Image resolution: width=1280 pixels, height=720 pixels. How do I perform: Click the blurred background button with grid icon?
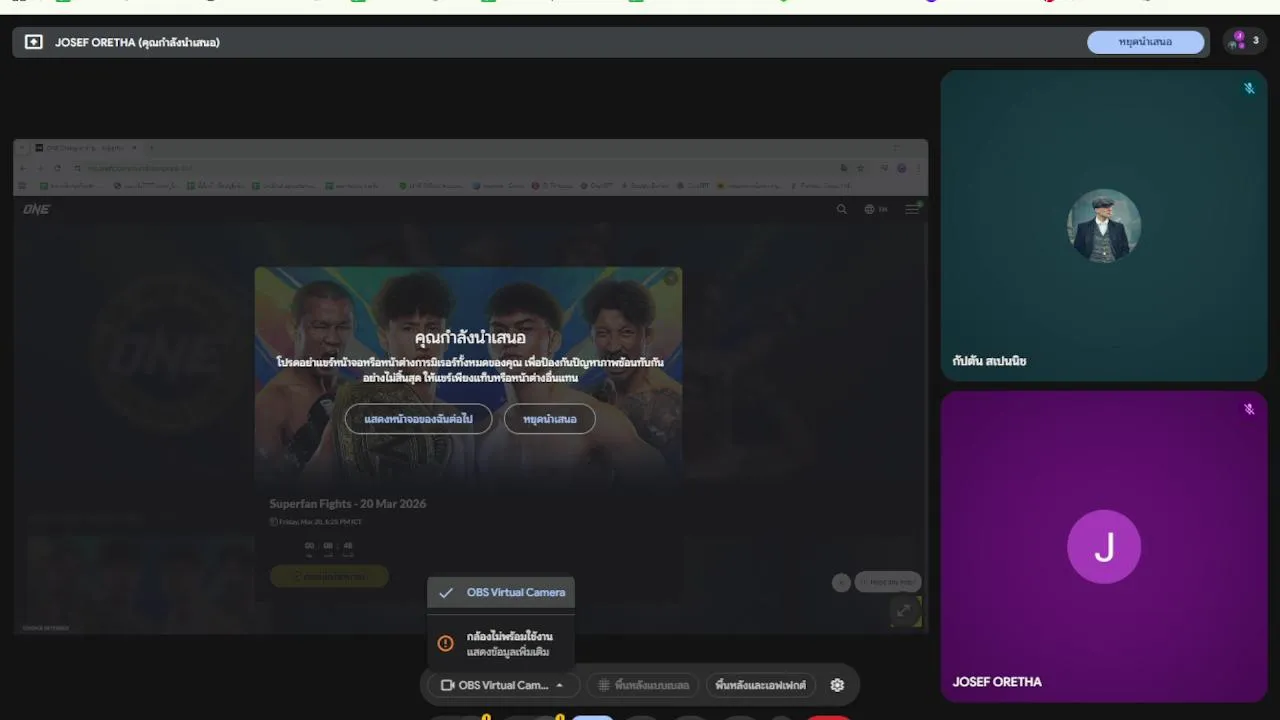pos(643,685)
